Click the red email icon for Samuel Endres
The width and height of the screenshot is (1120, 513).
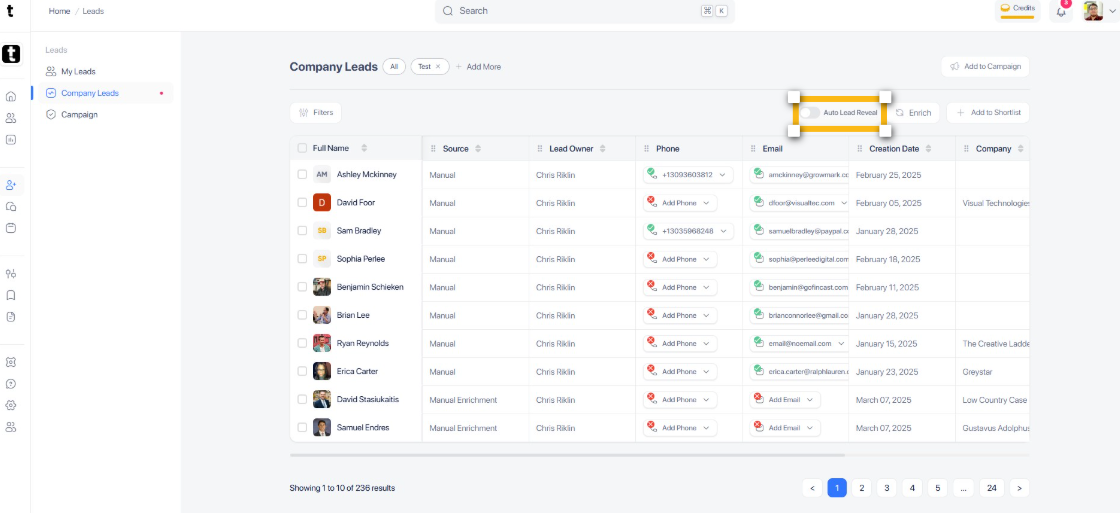point(758,427)
